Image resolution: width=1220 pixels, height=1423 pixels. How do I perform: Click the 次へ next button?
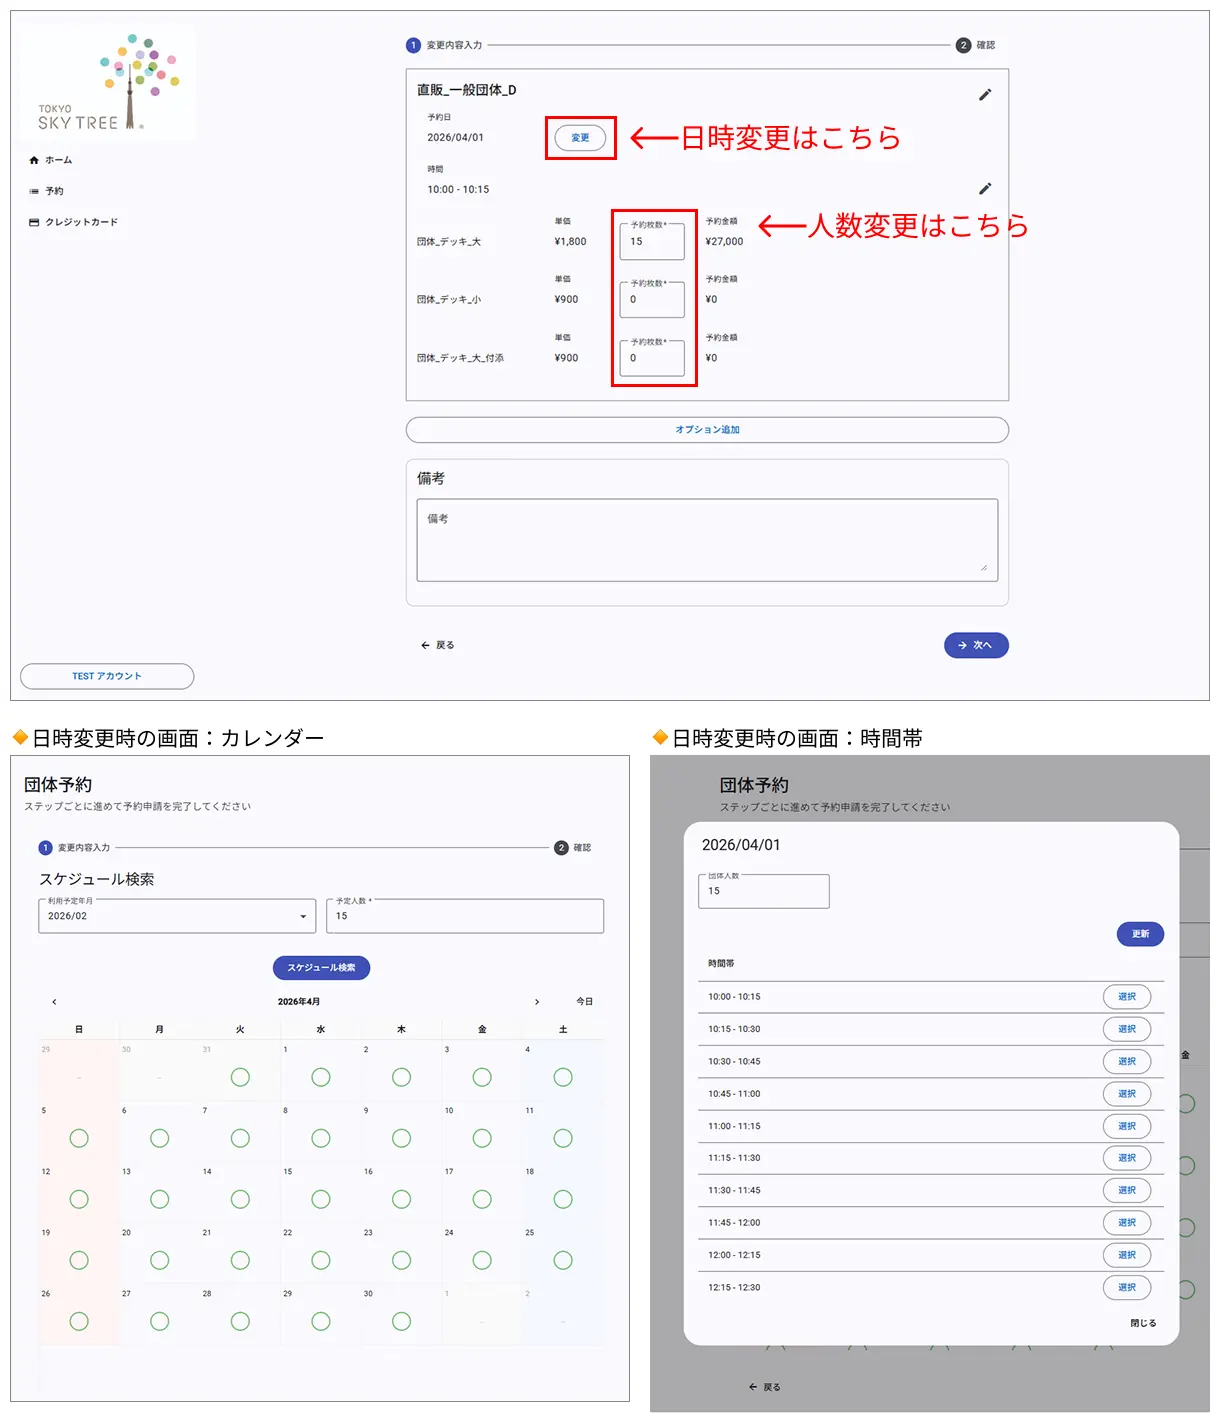pyautogui.click(x=975, y=645)
